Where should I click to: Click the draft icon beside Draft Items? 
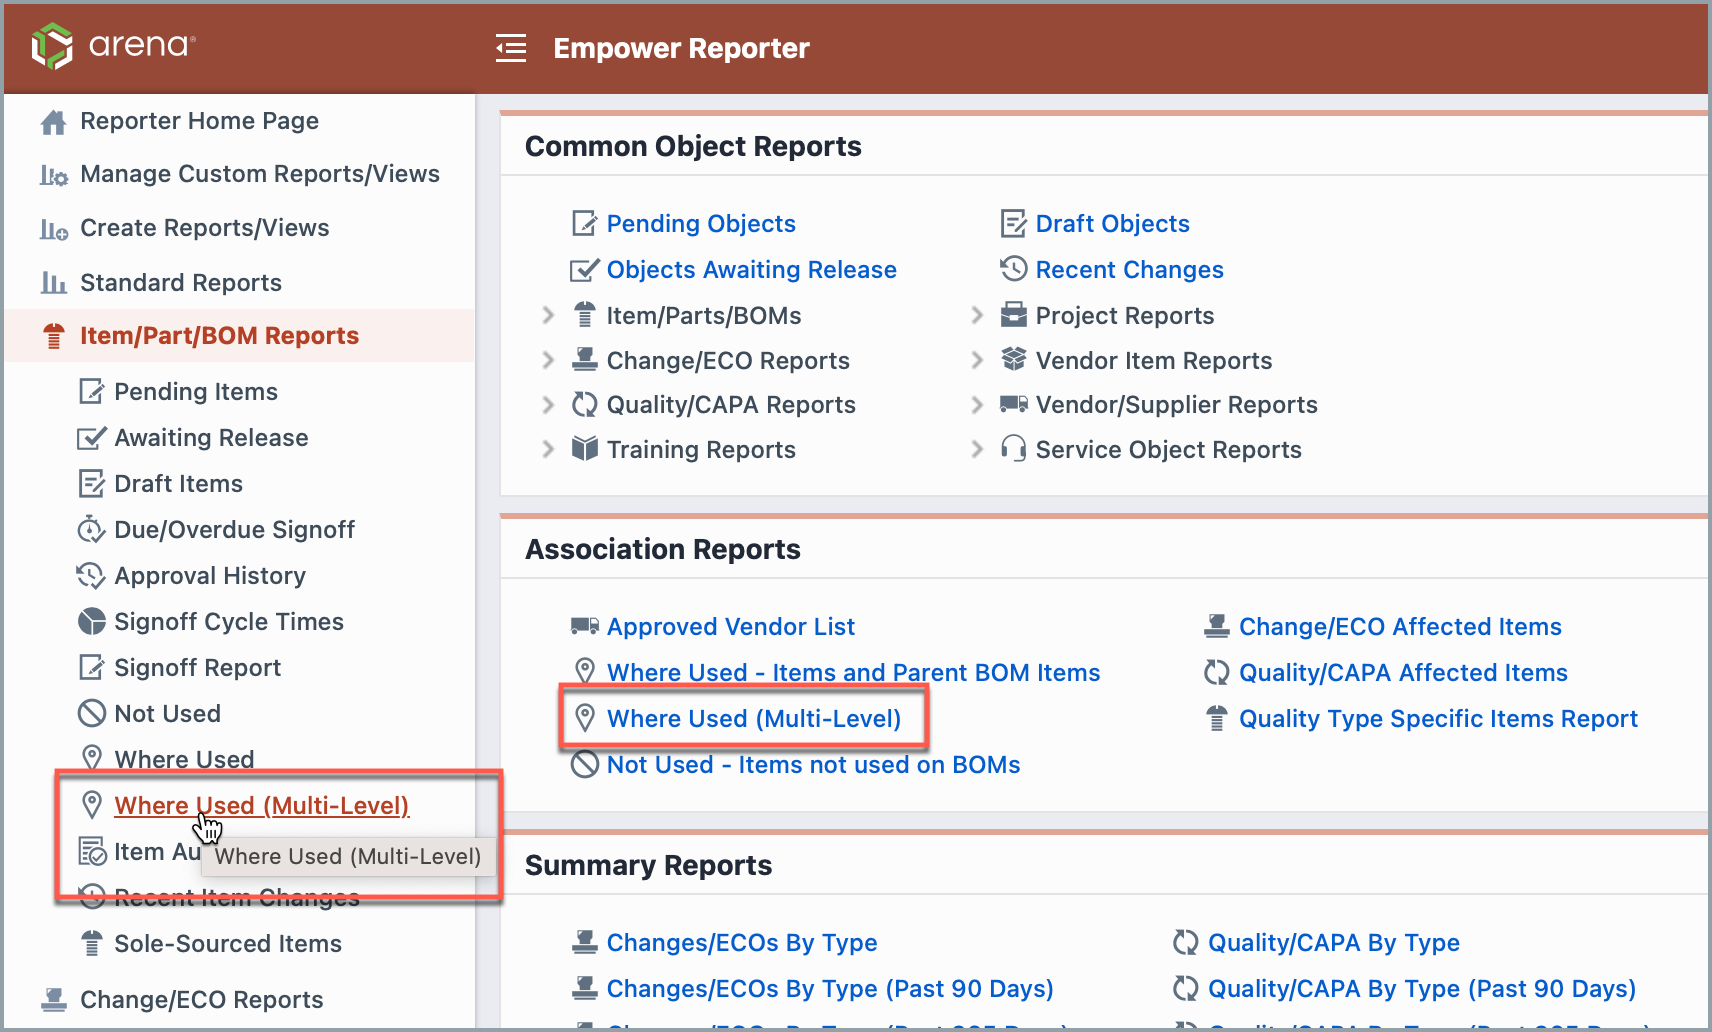(x=91, y=483)
